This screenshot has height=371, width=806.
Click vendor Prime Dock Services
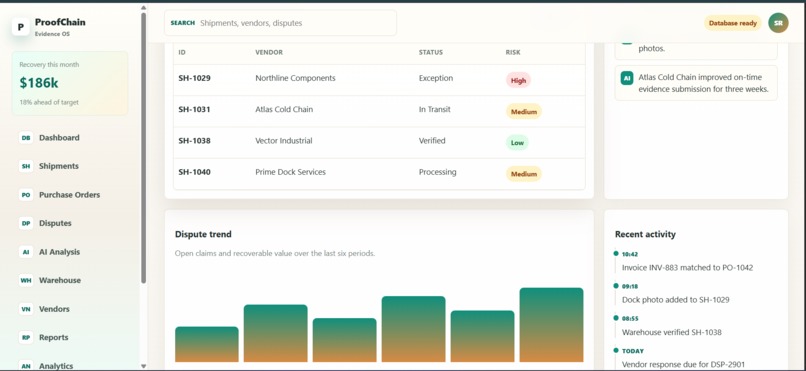[x=290, y=172]
